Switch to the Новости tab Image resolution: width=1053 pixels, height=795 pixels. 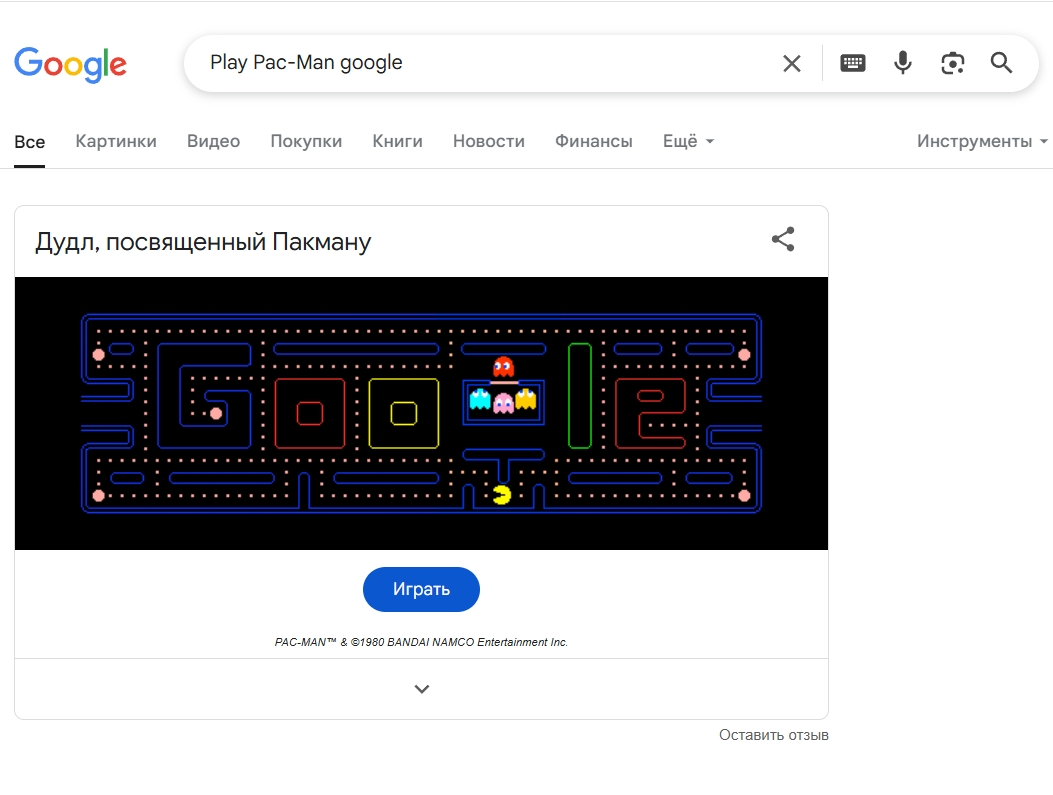click(489, 141)
